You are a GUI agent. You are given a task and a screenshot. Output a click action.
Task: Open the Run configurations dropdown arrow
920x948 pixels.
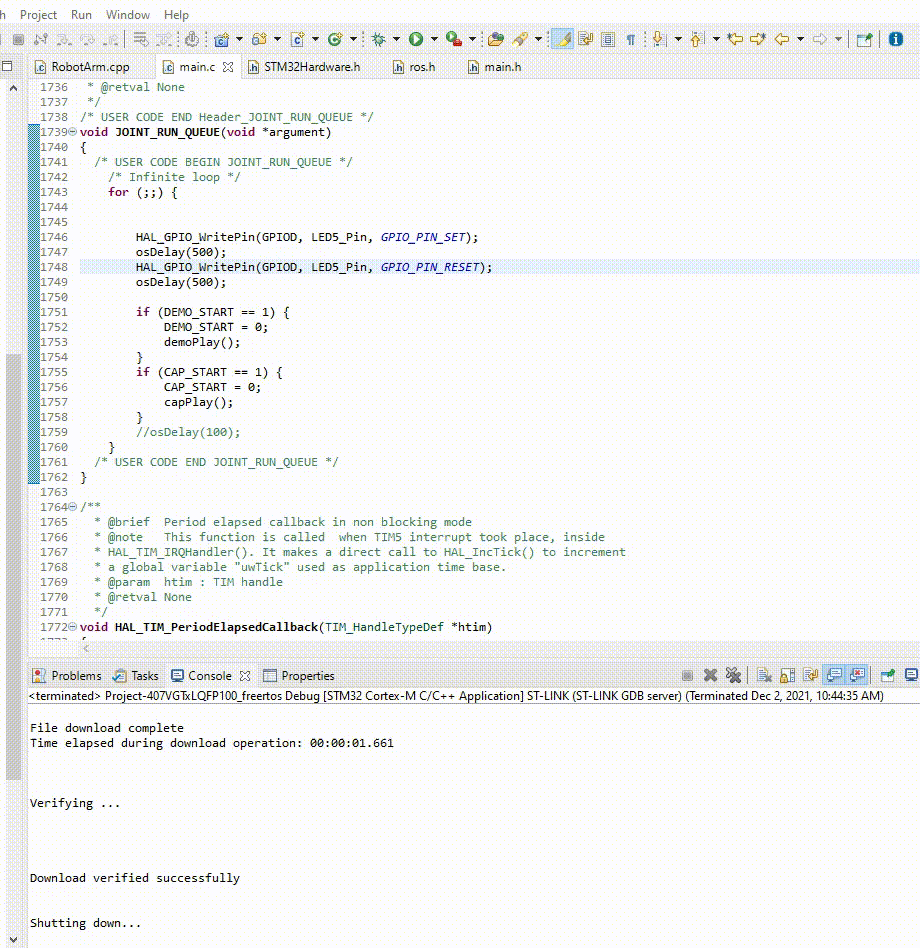point(434,40)
